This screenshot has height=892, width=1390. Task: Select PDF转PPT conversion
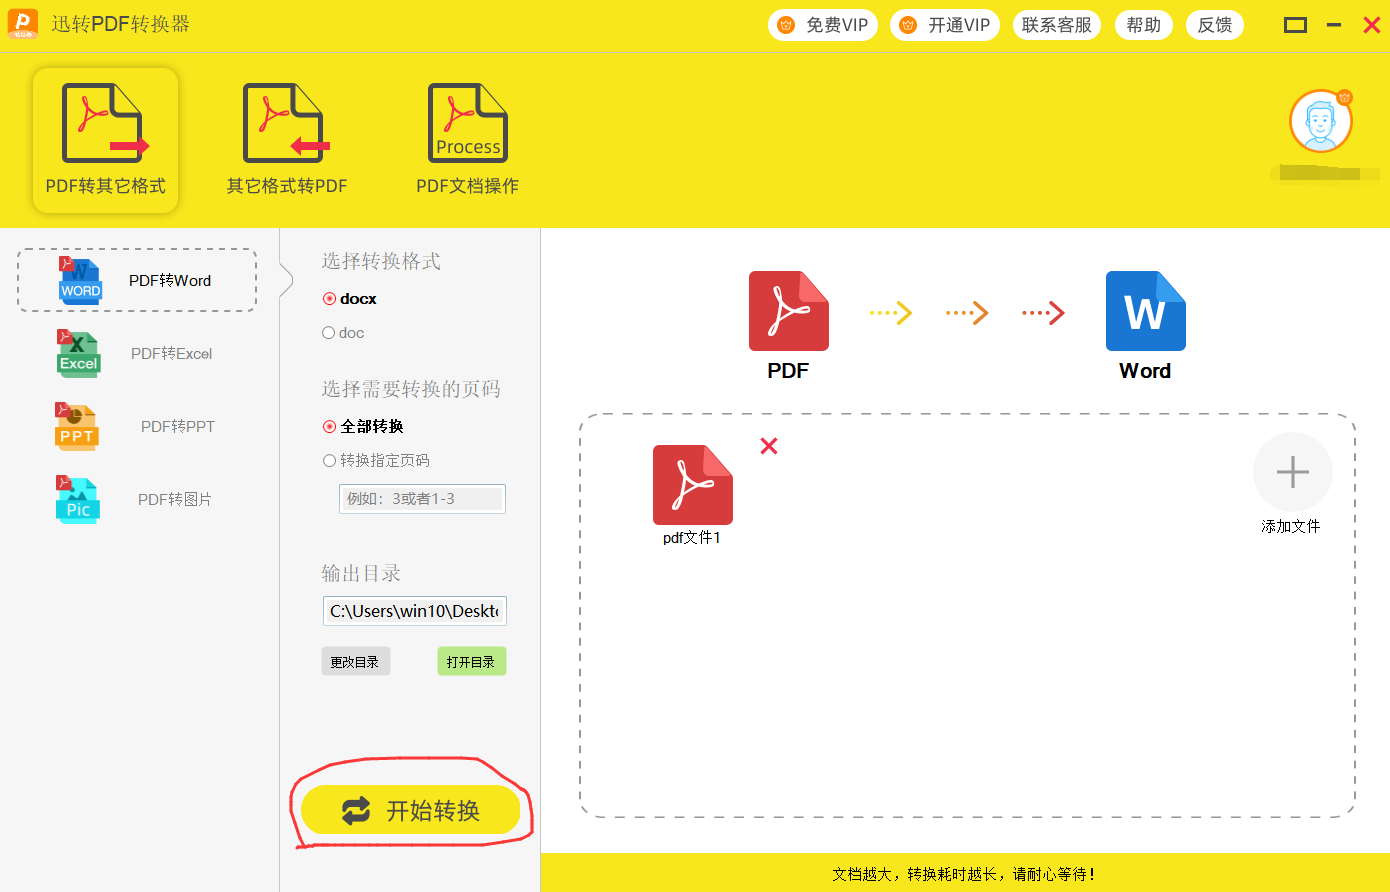point(137,427)
